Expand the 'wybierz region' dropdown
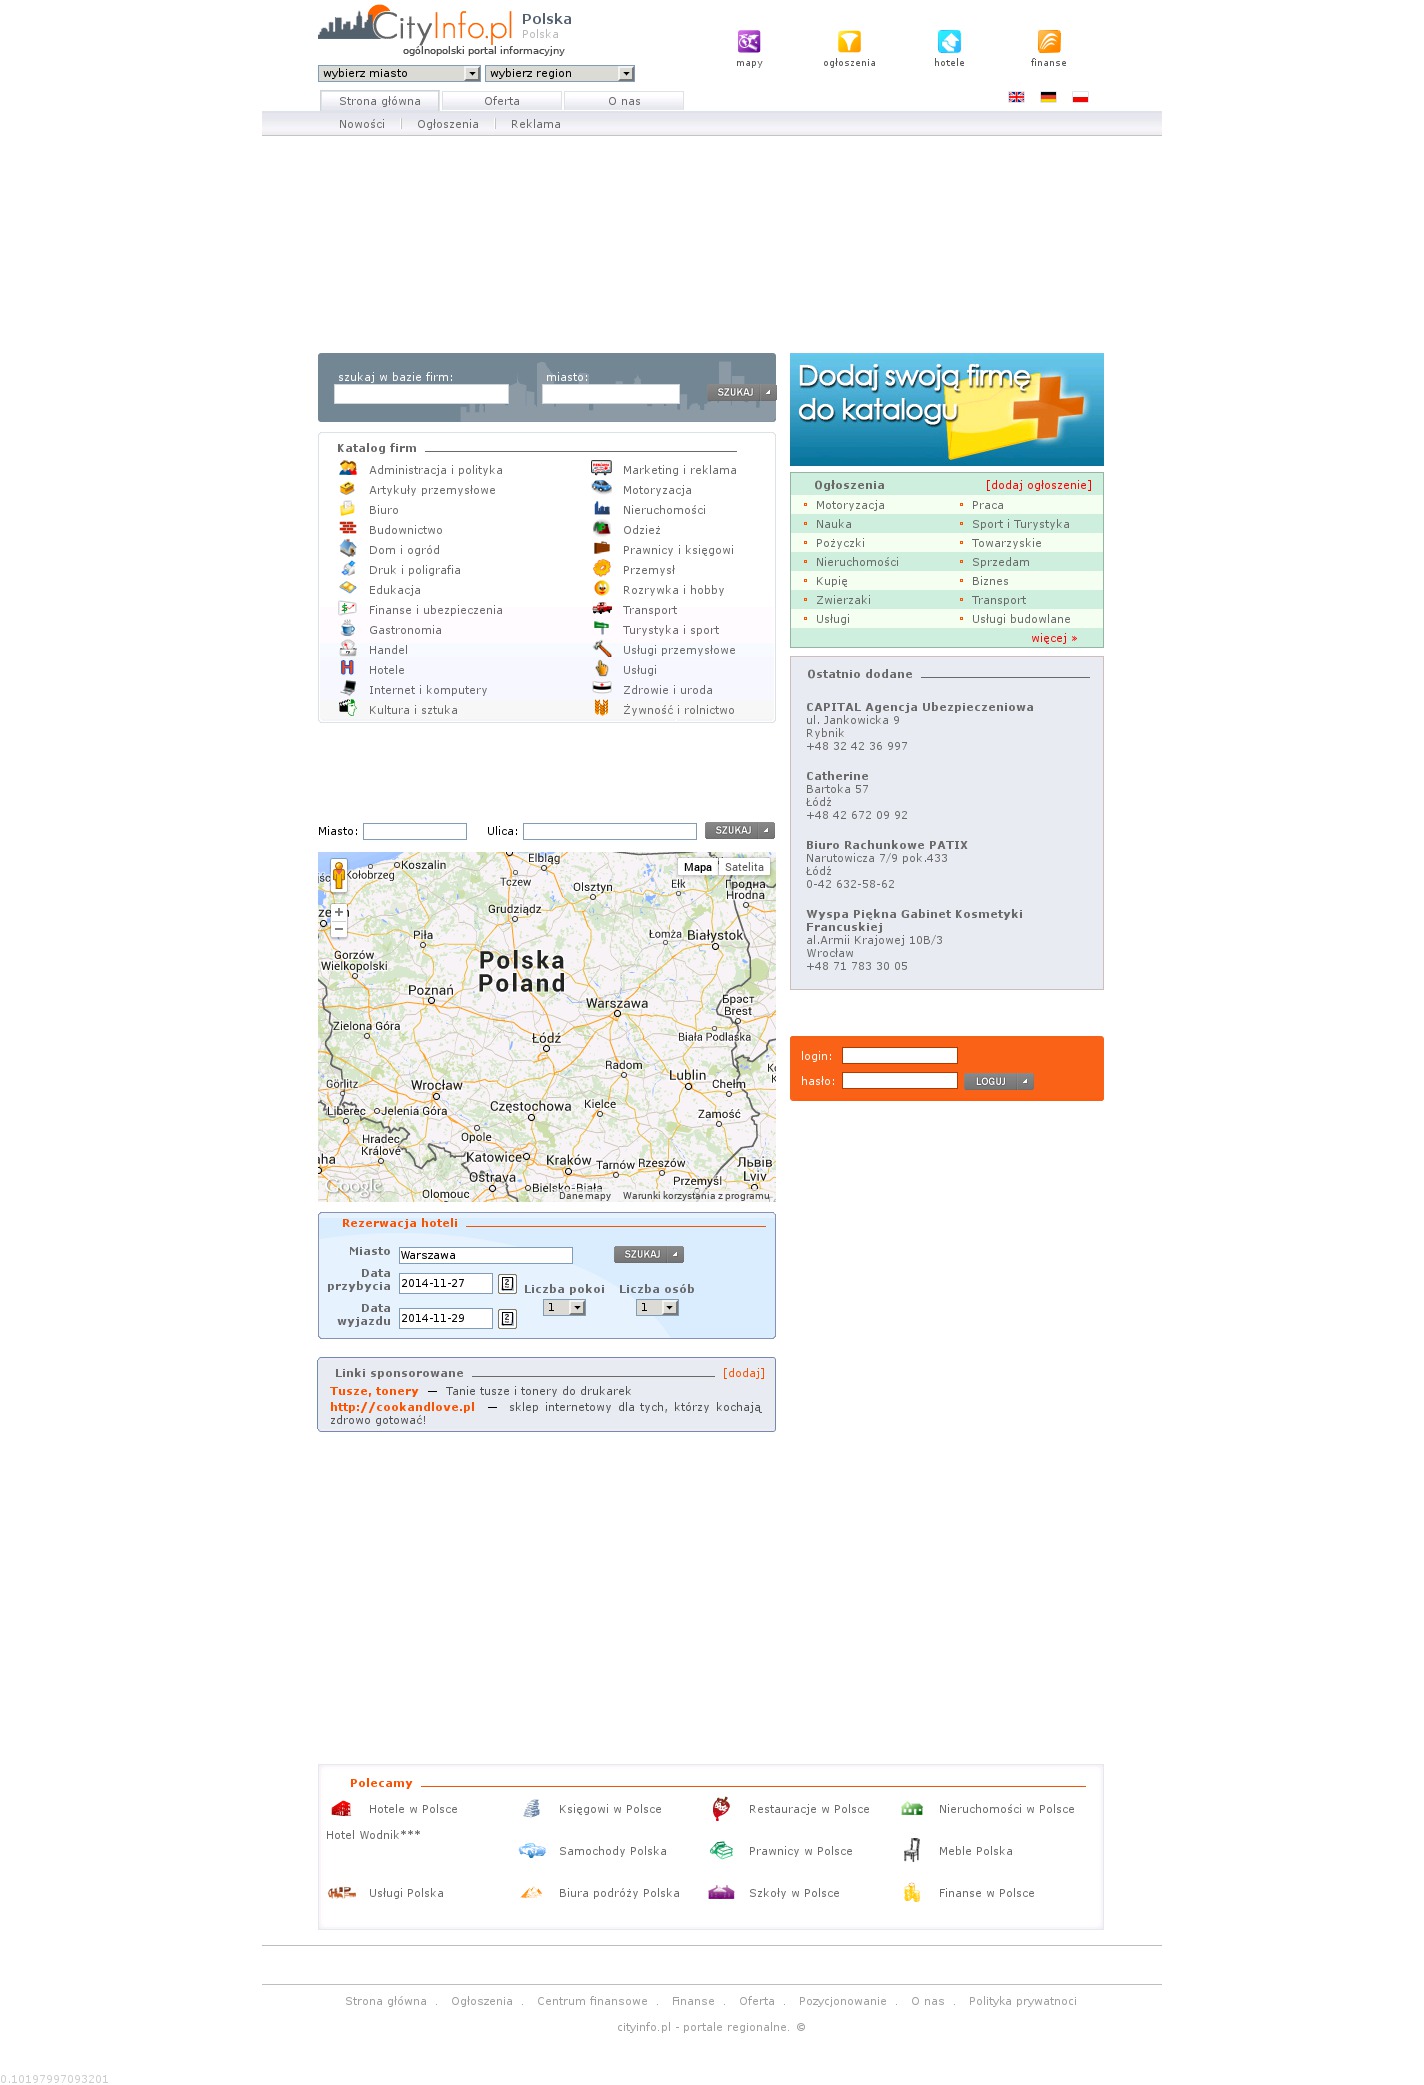 coord(626,74)
